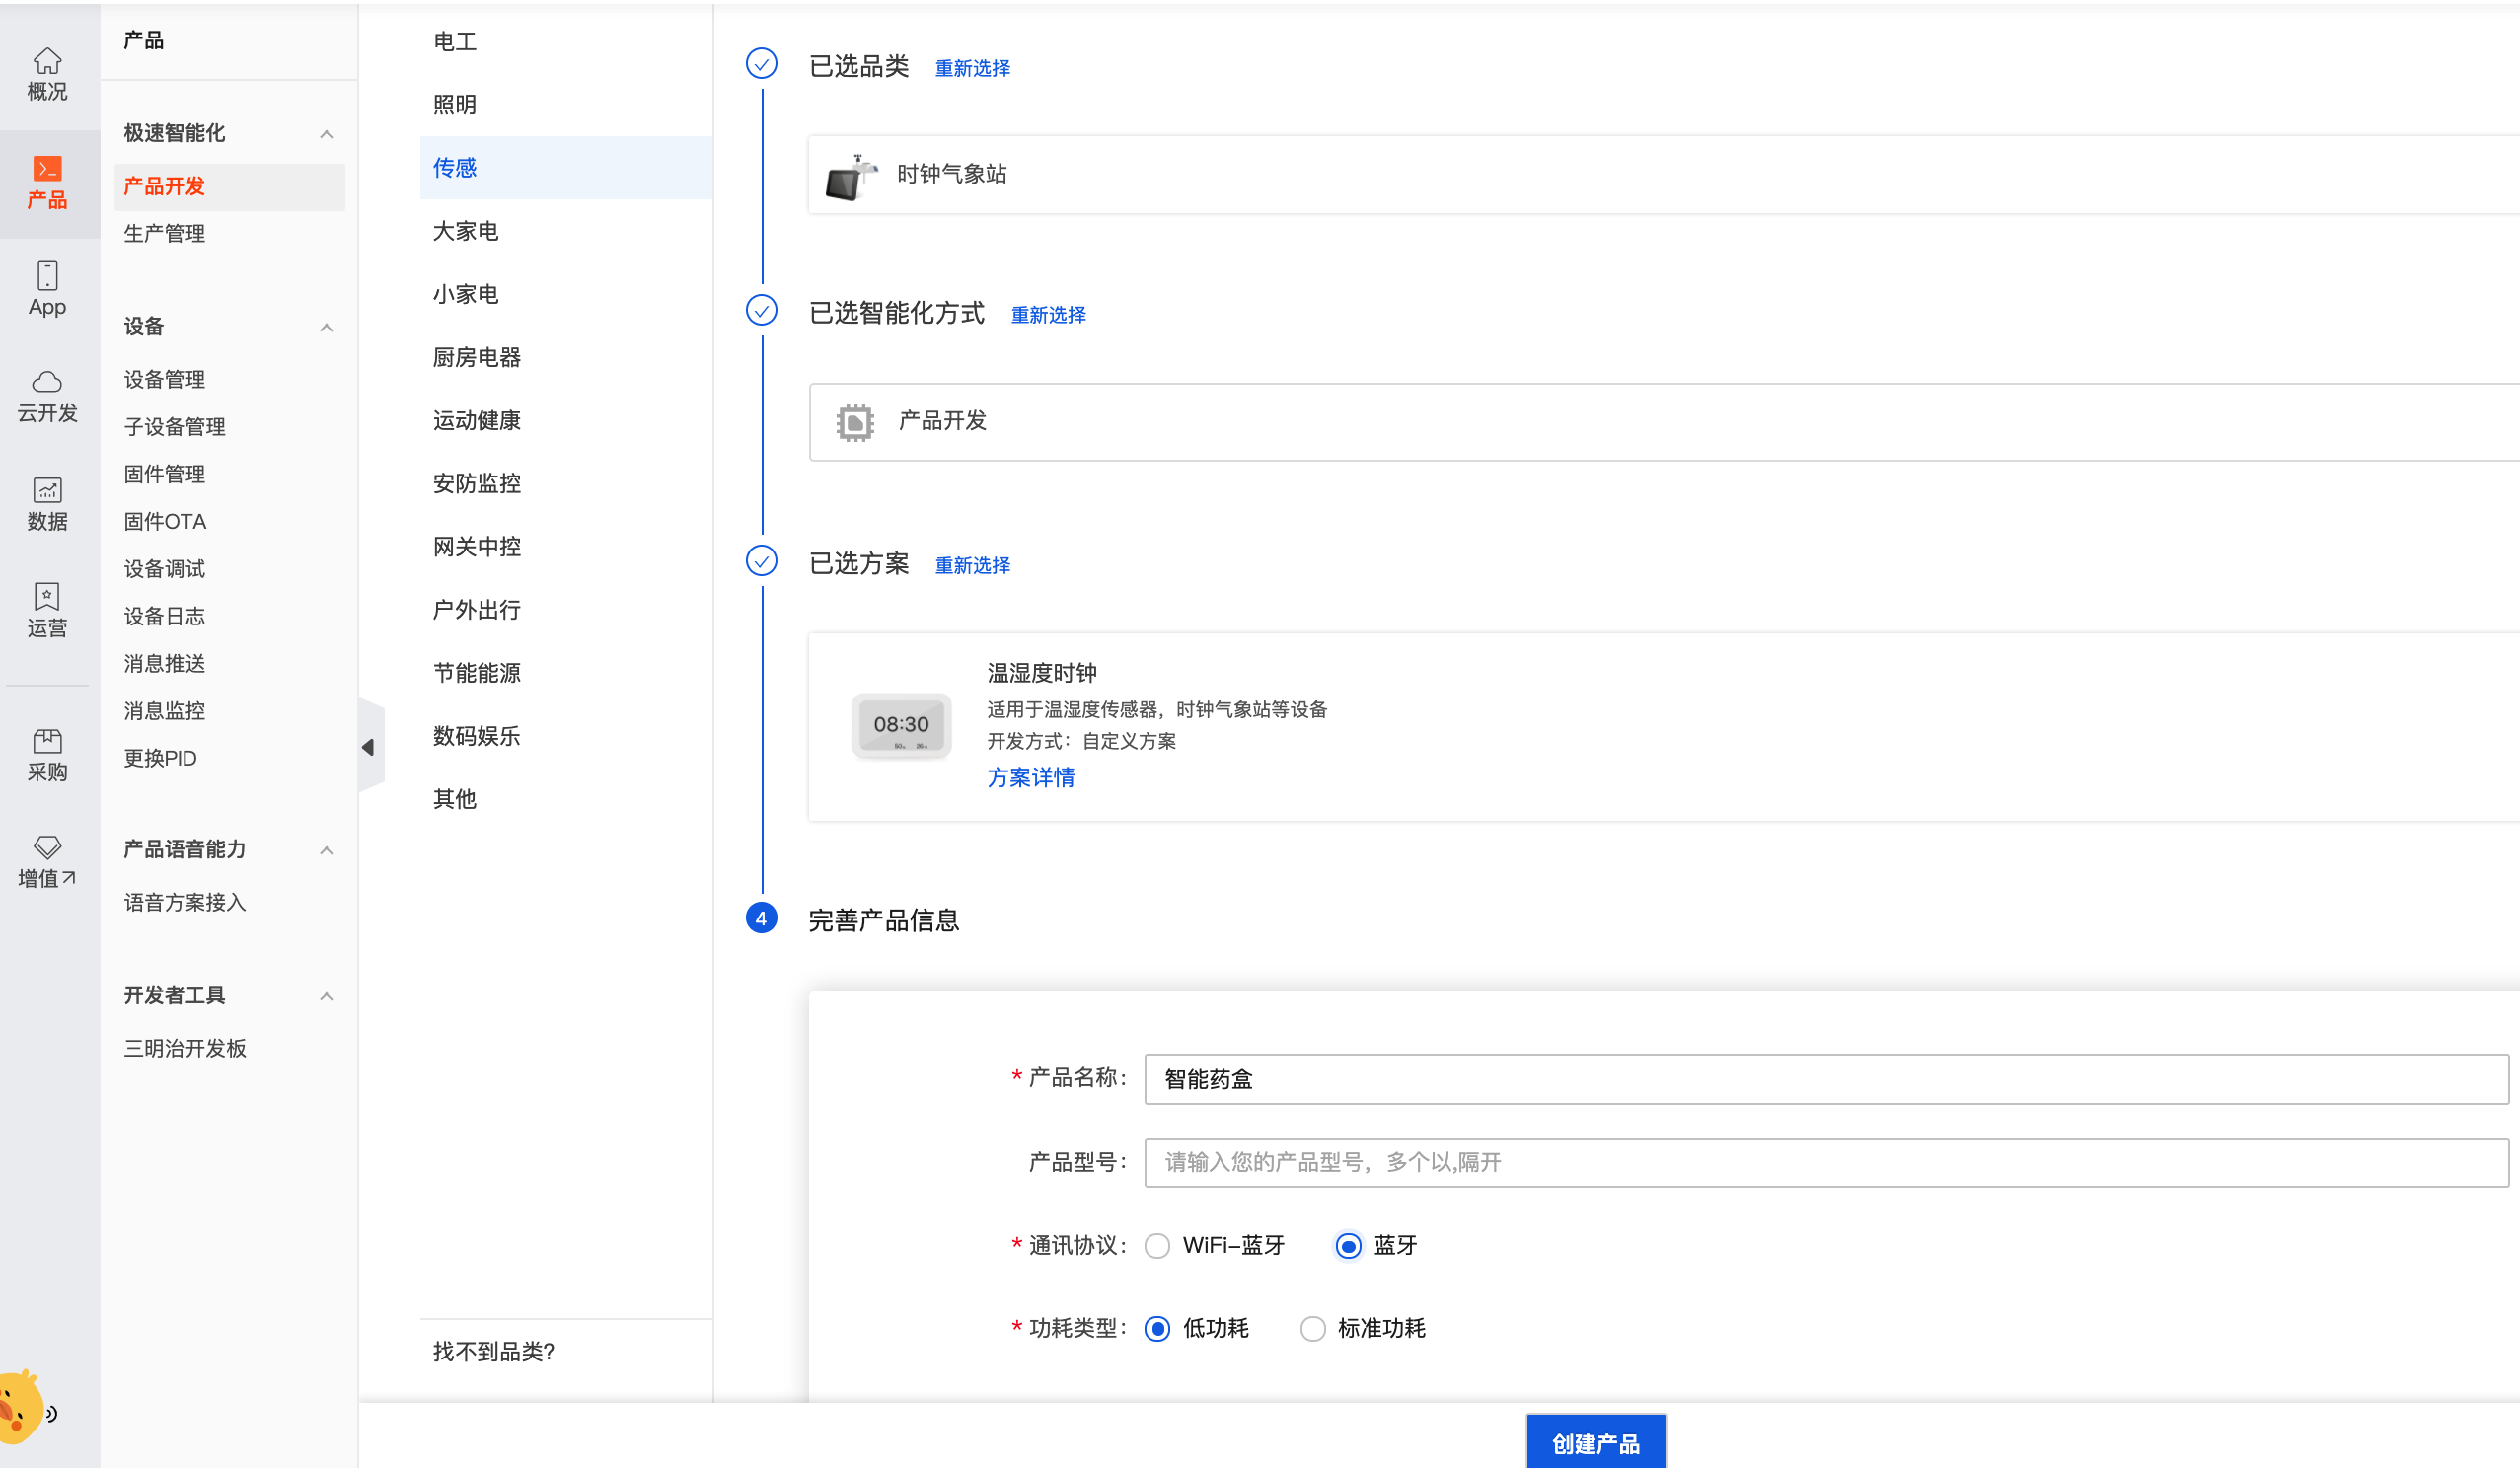This screenshot has width=2520, height=1468.
Task: Select 运动健康 category
Action: point(477,420)
